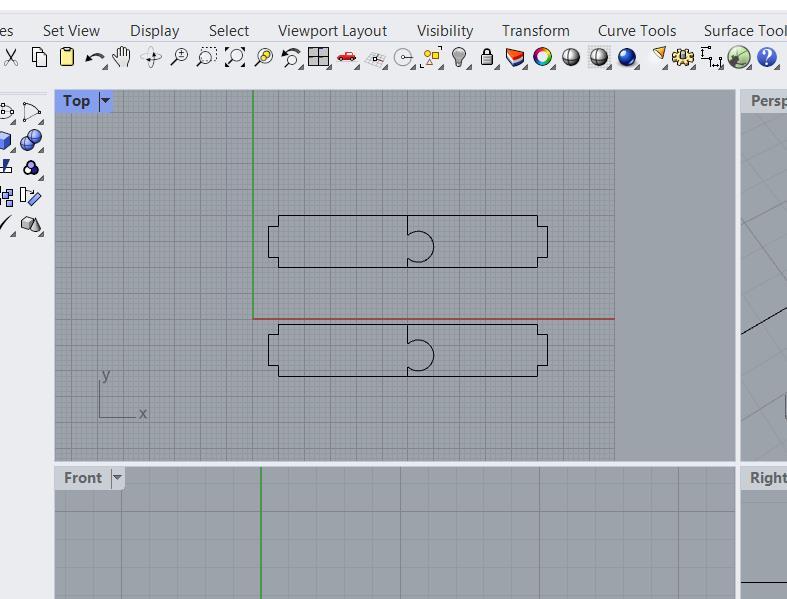Click the Object Snap circle icon
This screenshot has width=787, height=599.
pos(404,58)
